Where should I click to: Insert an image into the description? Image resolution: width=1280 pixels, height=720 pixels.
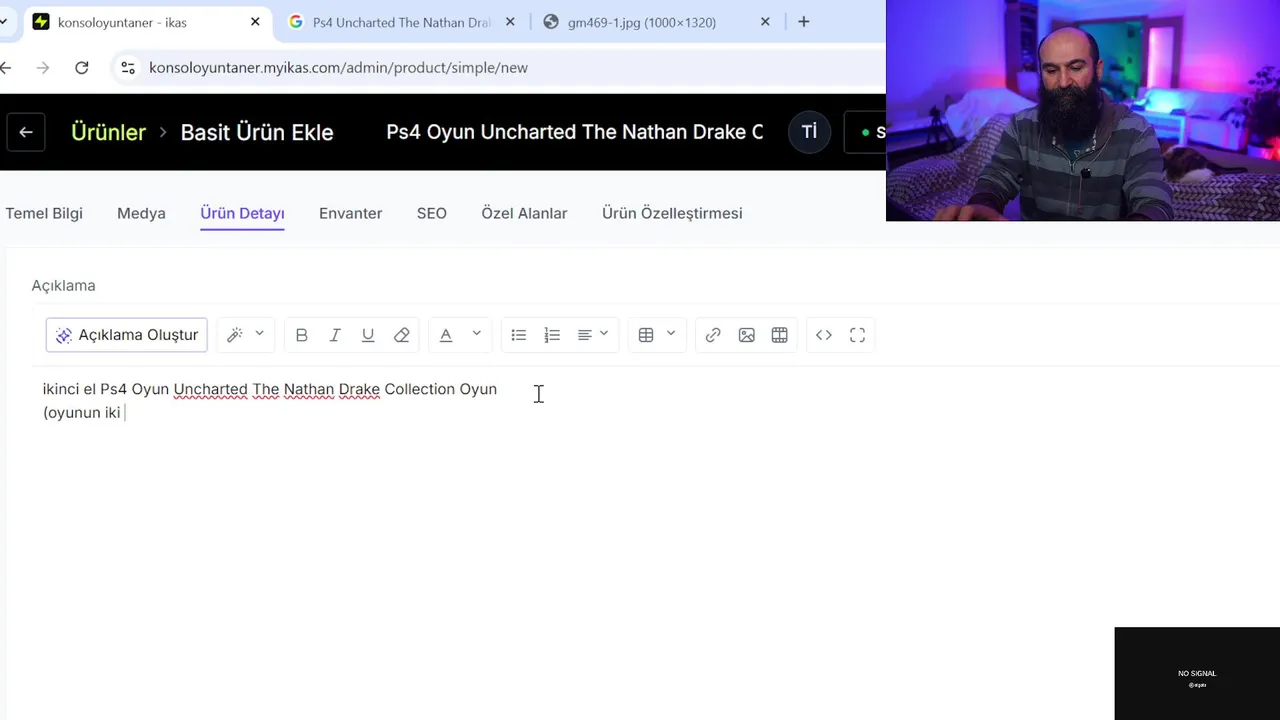(x=746, y=335)
